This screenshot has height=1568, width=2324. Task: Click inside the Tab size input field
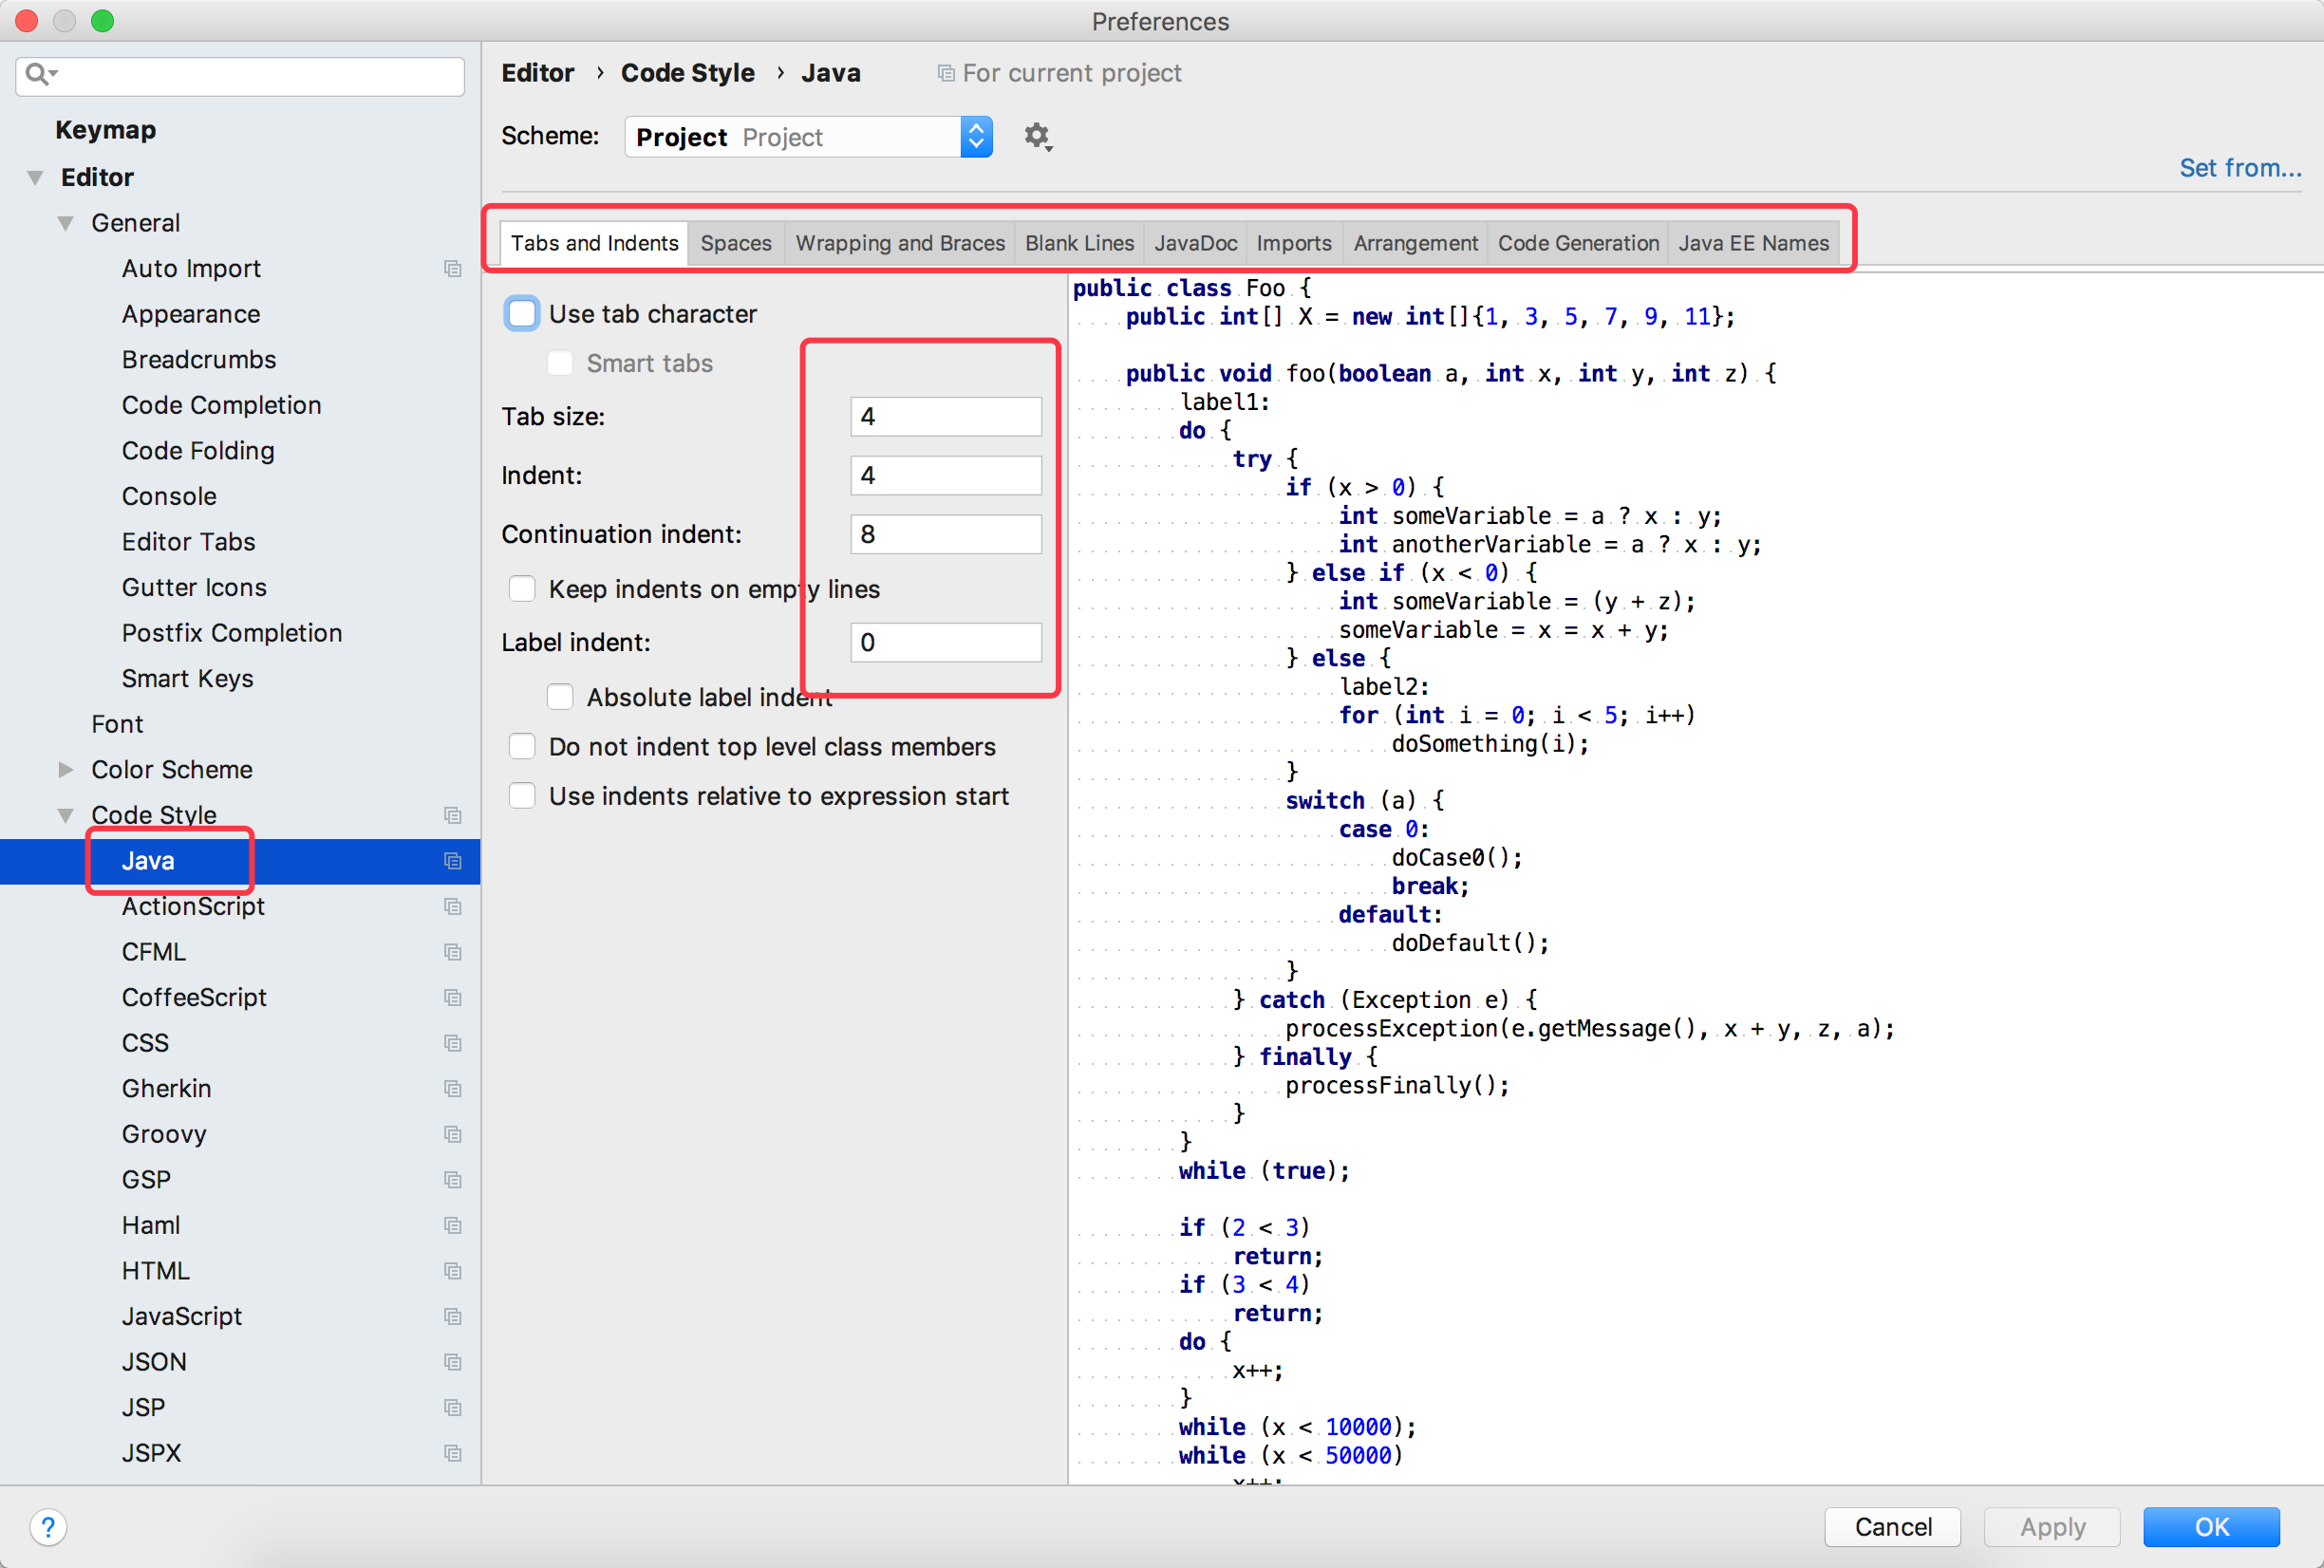pyautogui.click(x=945, y=417)
